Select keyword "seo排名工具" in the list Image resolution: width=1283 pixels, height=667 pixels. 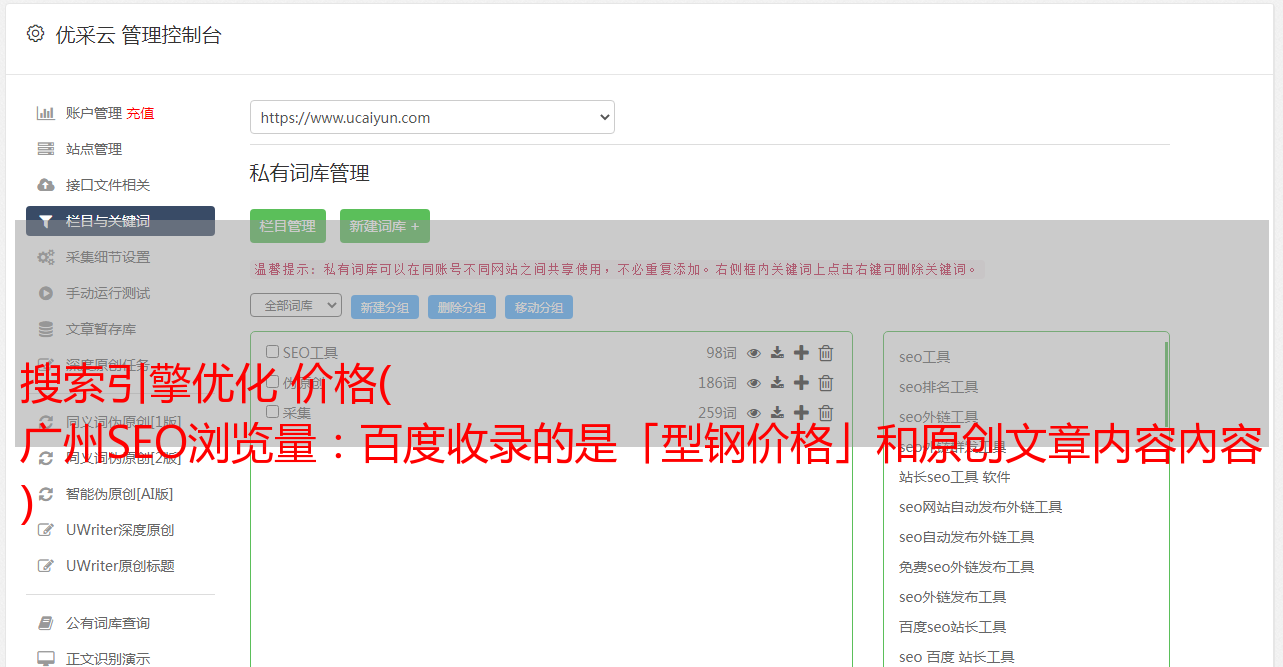(938, 387)
